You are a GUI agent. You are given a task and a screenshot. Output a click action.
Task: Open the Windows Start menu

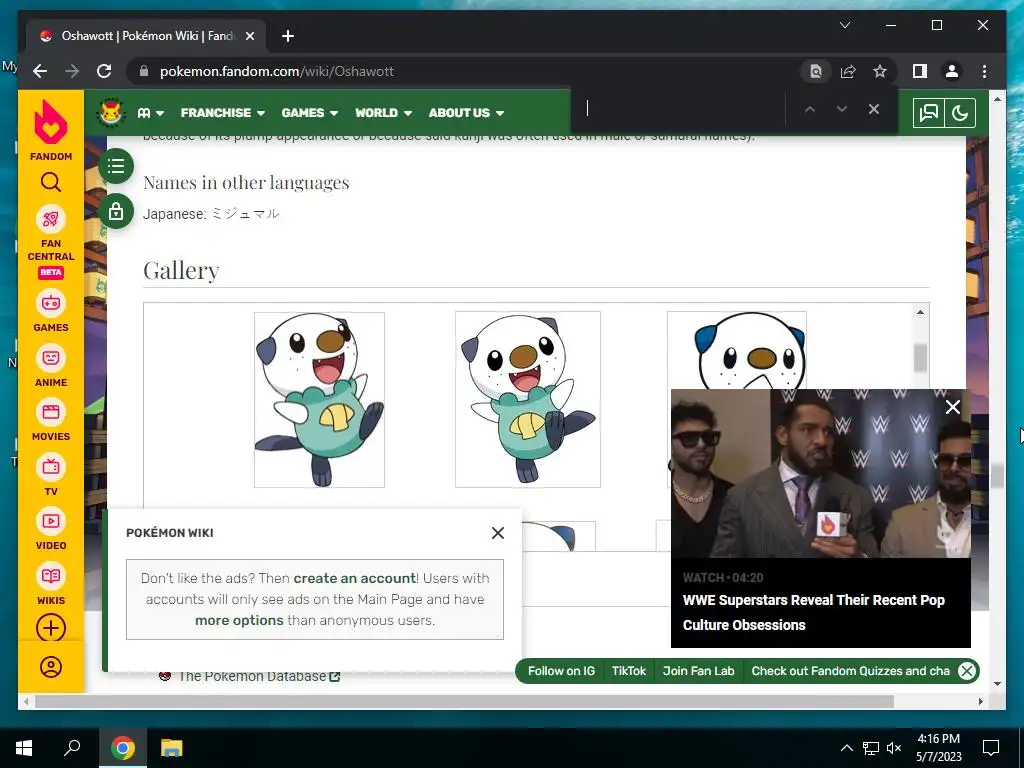pos(24,748)
